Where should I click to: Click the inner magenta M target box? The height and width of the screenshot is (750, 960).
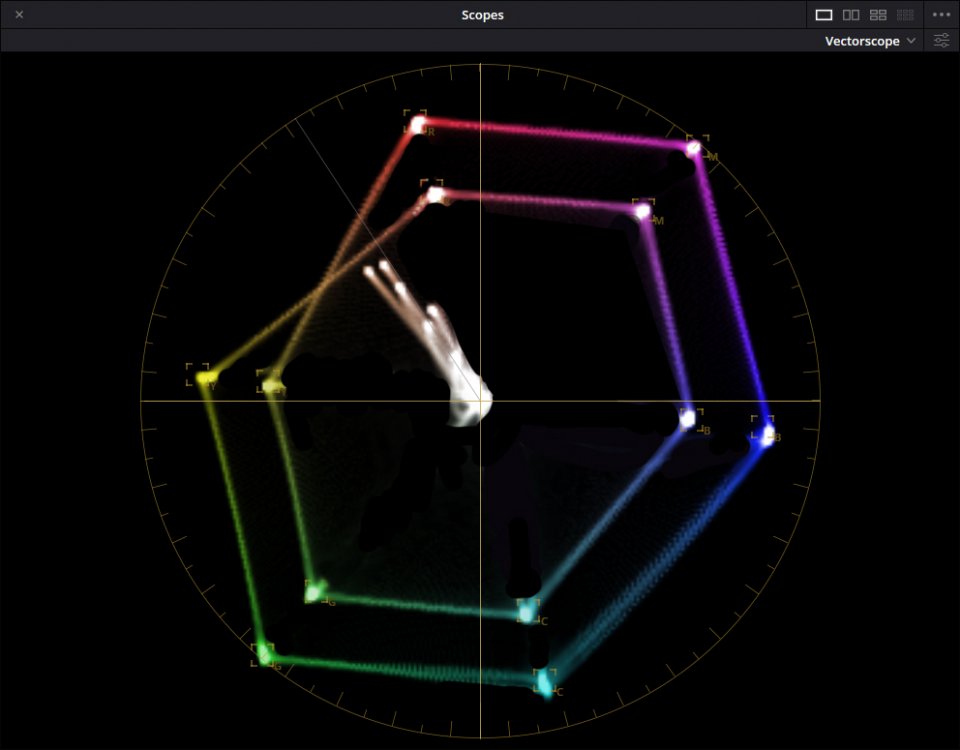643,210
